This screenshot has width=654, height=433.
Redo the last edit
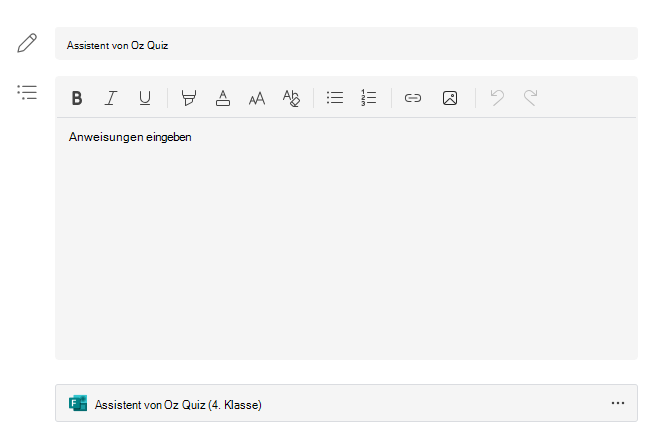pos(531,98)
